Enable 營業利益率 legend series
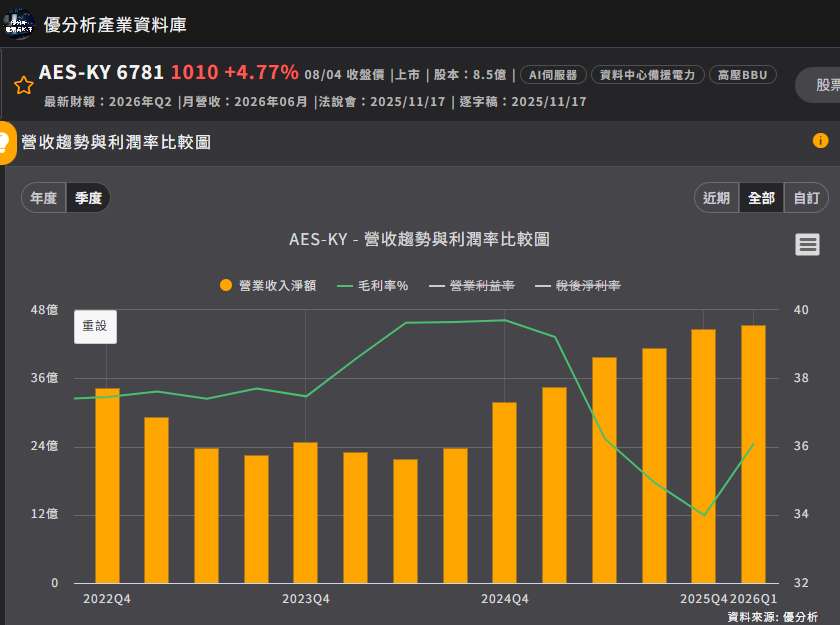840x625 pixels. (x=472, y=285)
